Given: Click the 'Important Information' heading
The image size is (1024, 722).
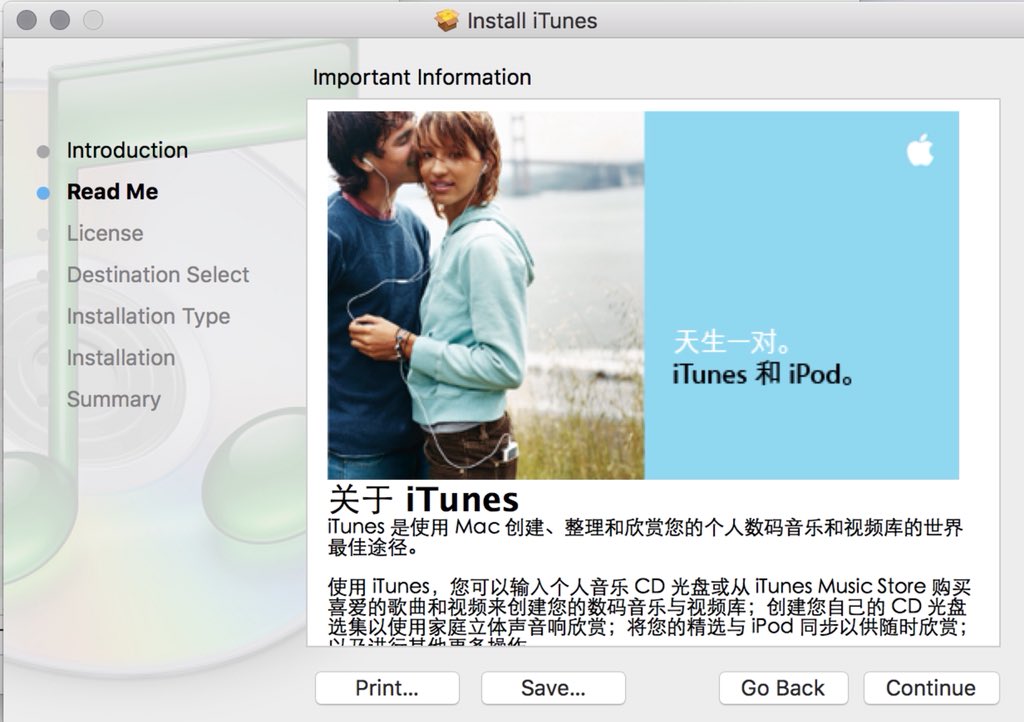Looking at the screenshot, I should (422, 77).
